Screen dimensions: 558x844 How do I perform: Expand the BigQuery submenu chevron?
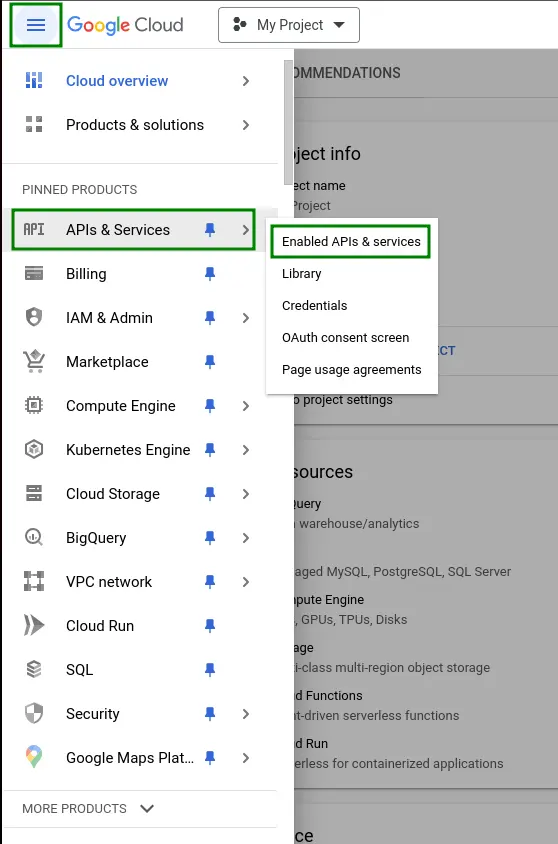click(246, 538)
